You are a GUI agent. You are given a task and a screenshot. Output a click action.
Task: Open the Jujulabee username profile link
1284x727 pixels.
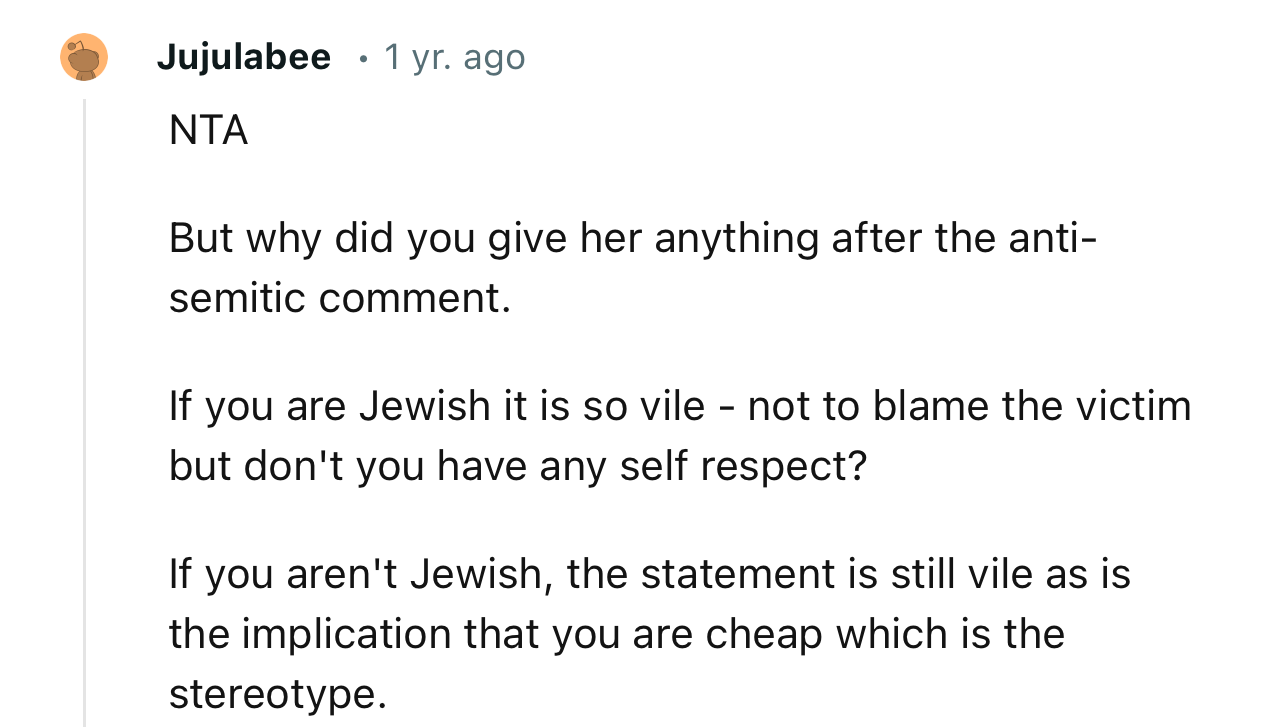[x=243, y=58]
